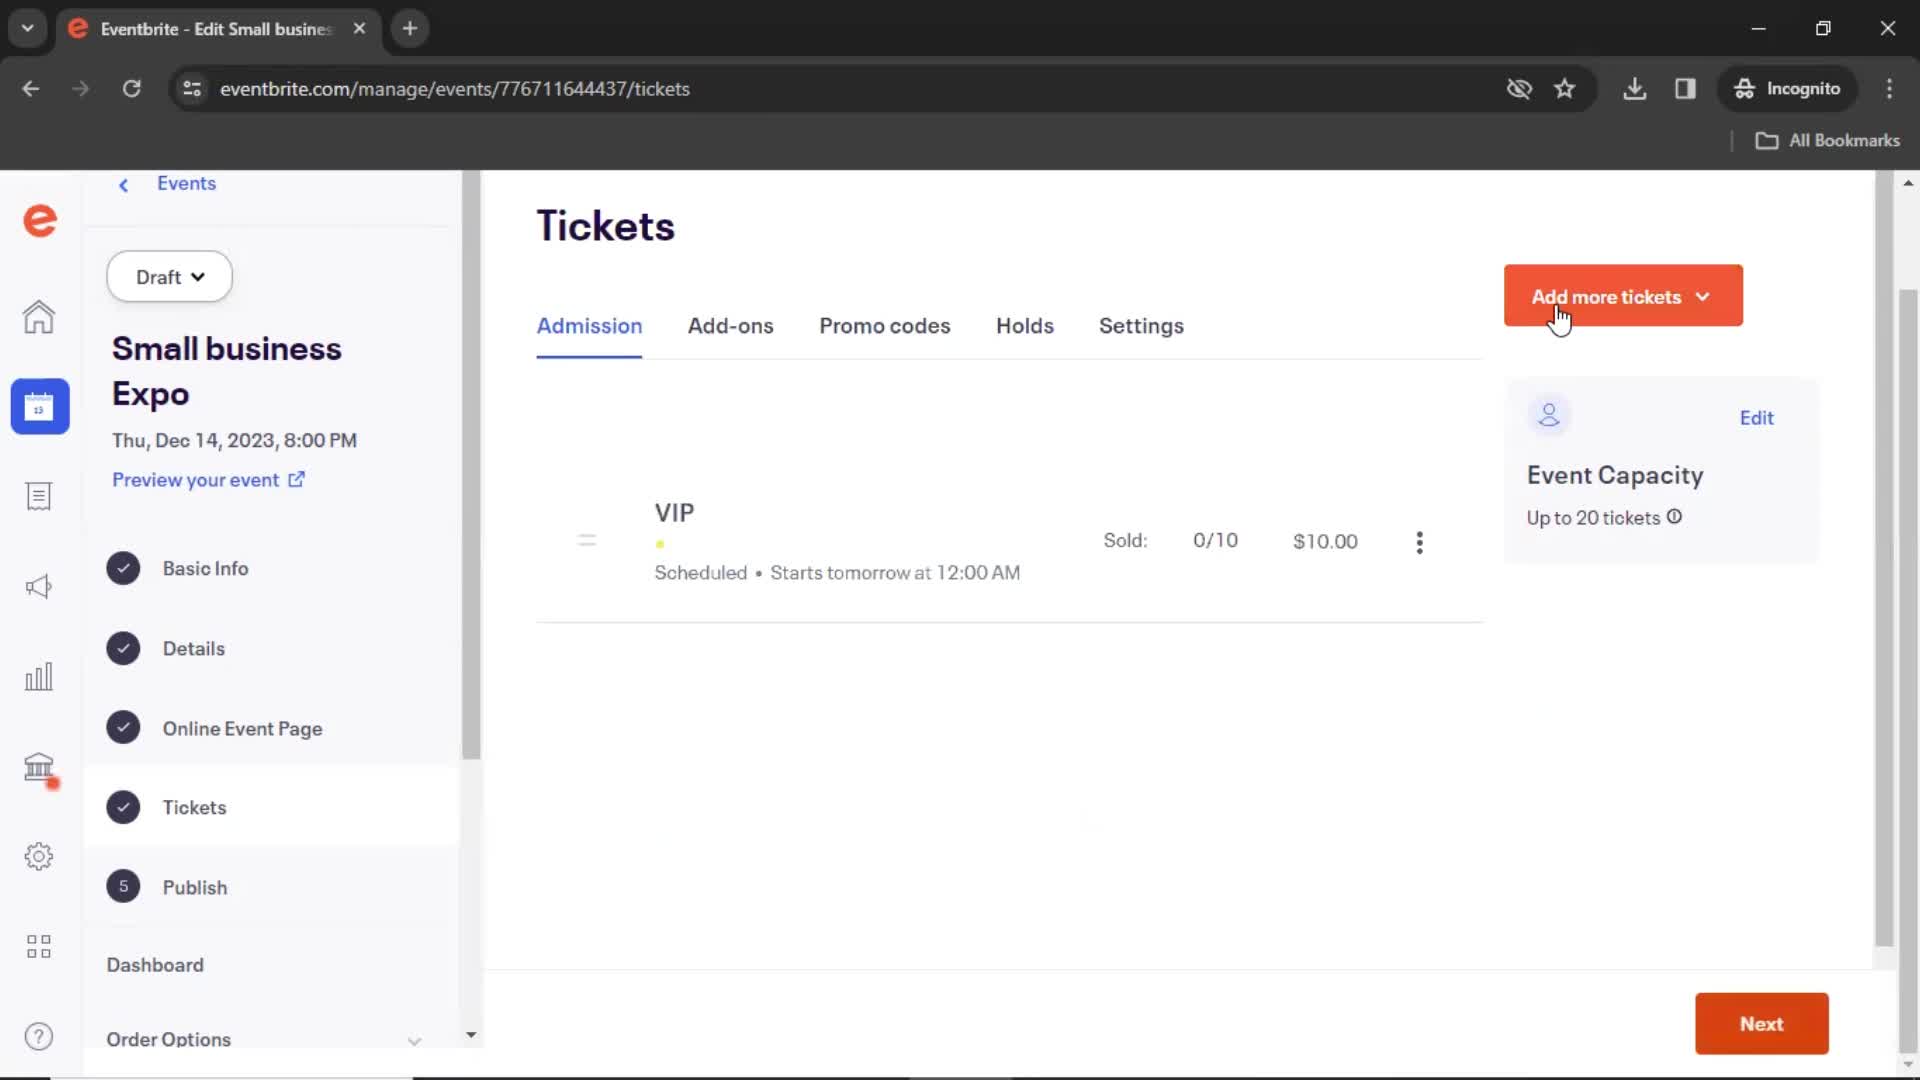Screen dimensions: 1920x1080
Task: Open the VIP ticket name
Action: click(x=674, y=513)
